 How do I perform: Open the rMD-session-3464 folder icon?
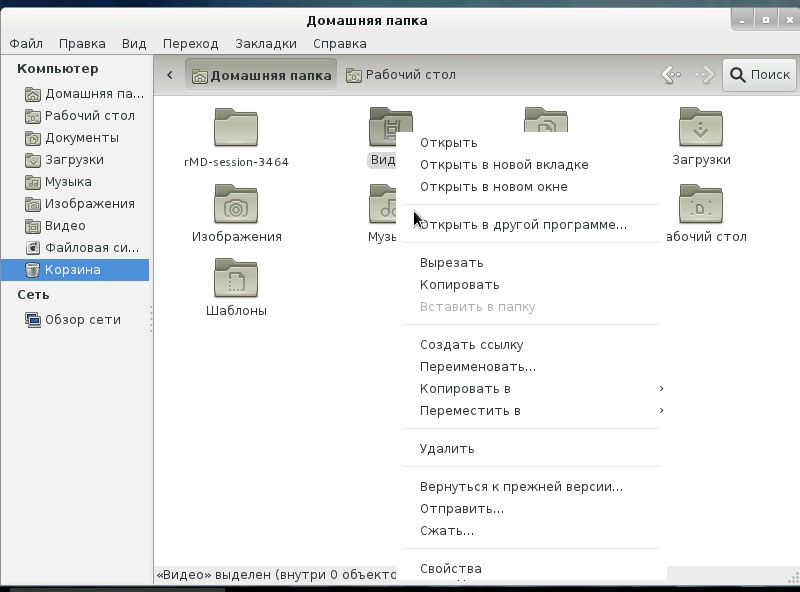pyautogui.click(x=236, y=127)
